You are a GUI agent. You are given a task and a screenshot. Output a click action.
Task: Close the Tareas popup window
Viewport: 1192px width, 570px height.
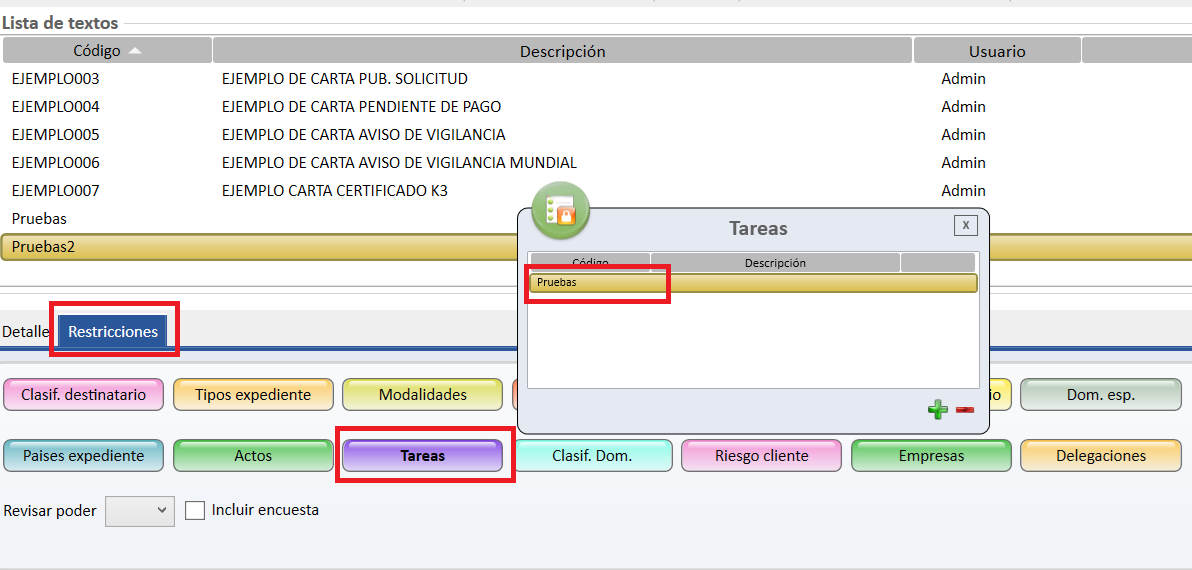965,225
